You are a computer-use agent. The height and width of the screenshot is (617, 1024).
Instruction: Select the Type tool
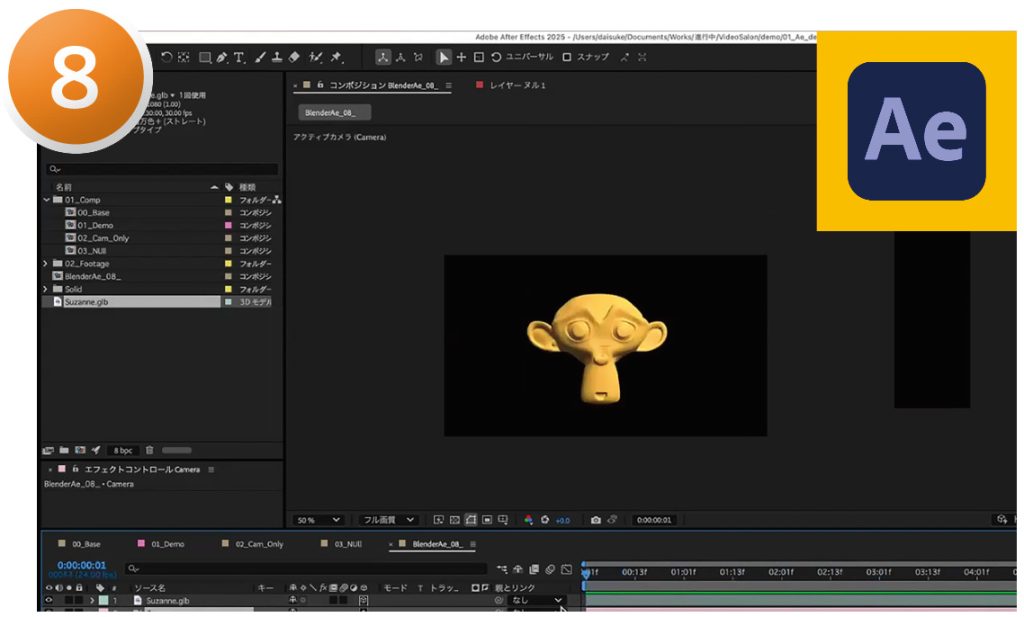[240, 57]
